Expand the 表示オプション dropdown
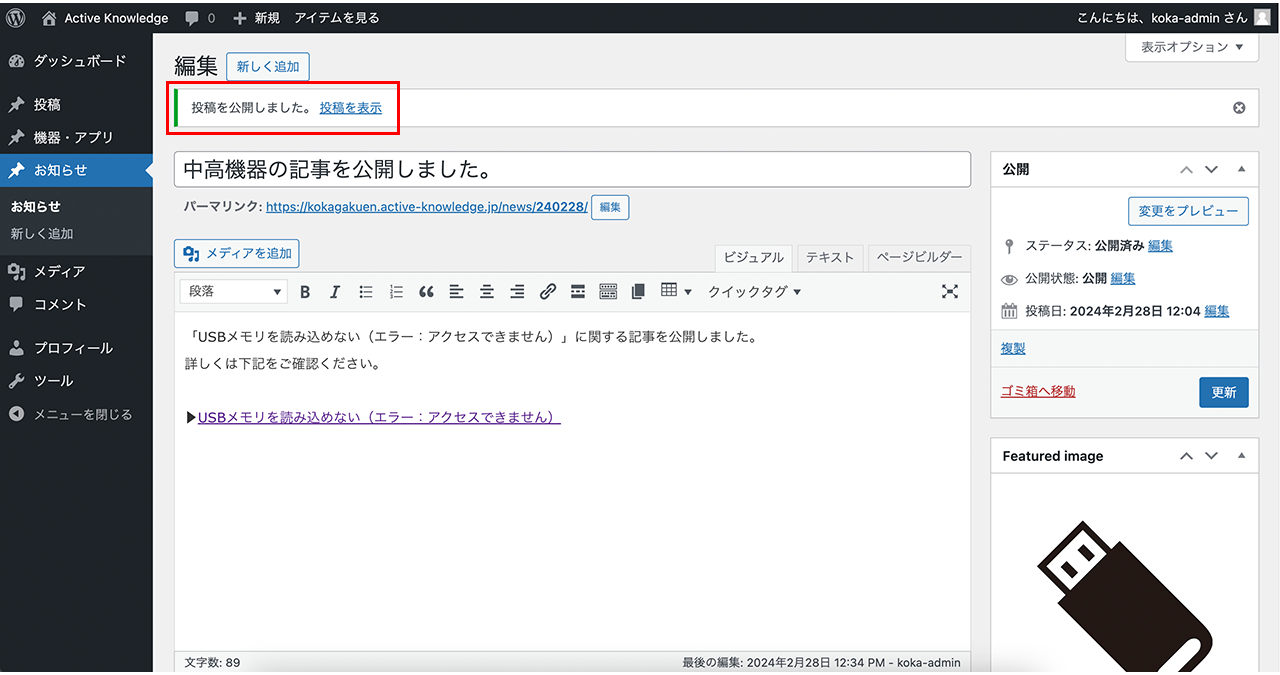The image size is (1280, 675). [x=1192, y=47]
